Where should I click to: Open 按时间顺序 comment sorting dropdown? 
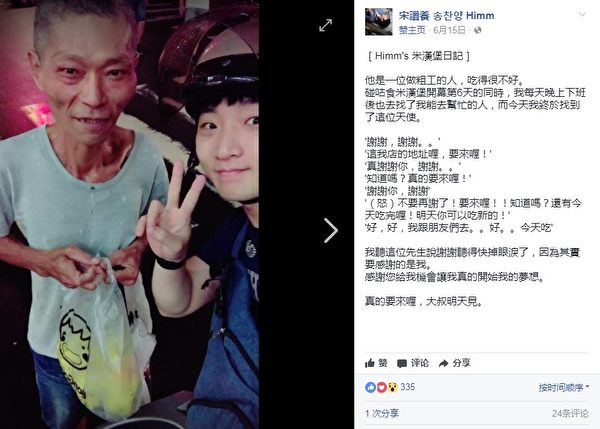[x=564, y=388]
